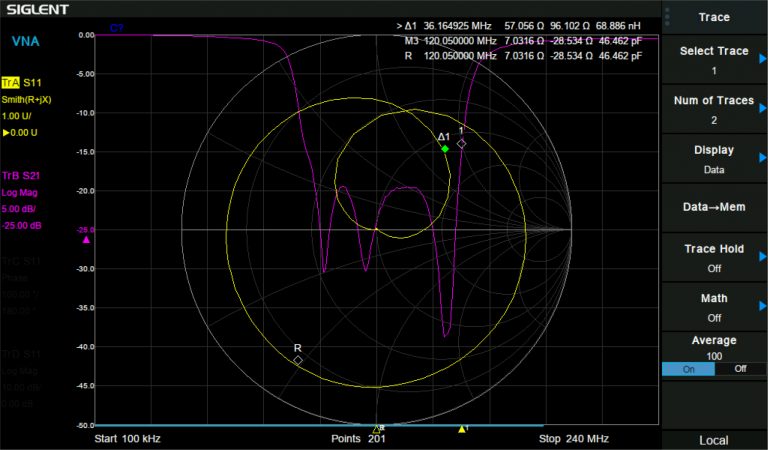Select the green Δ1 delta marker

click(445, 149)
